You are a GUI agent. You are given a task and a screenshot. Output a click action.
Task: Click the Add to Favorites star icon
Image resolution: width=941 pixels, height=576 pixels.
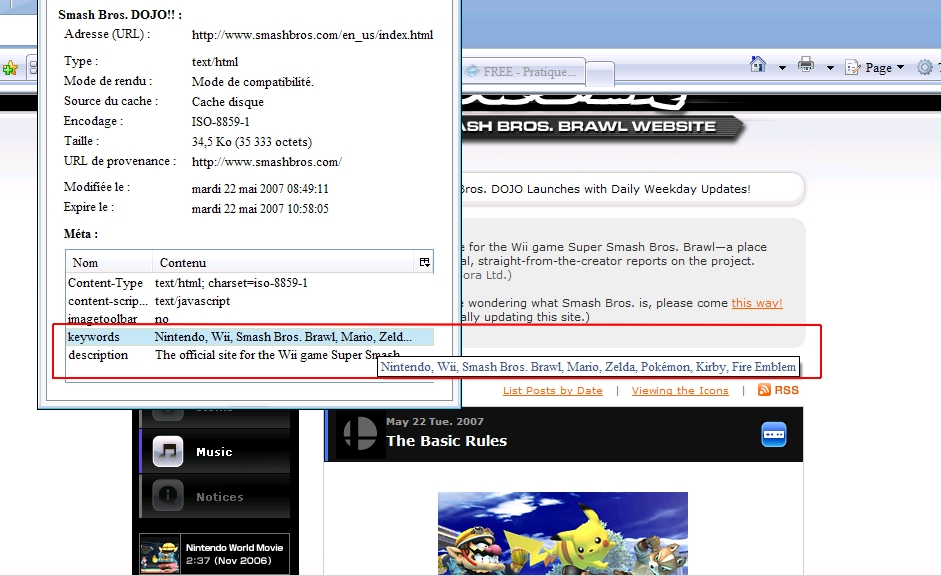pos(10,68)
